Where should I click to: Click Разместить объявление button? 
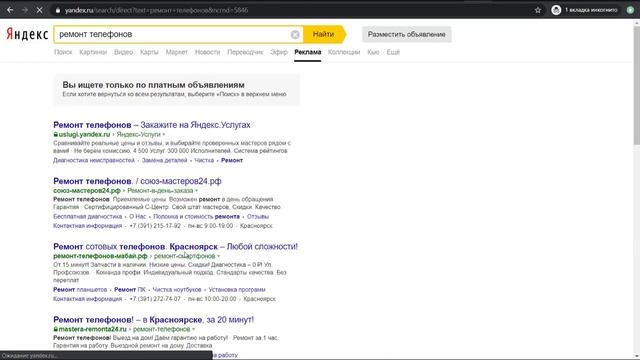point(407,34)
